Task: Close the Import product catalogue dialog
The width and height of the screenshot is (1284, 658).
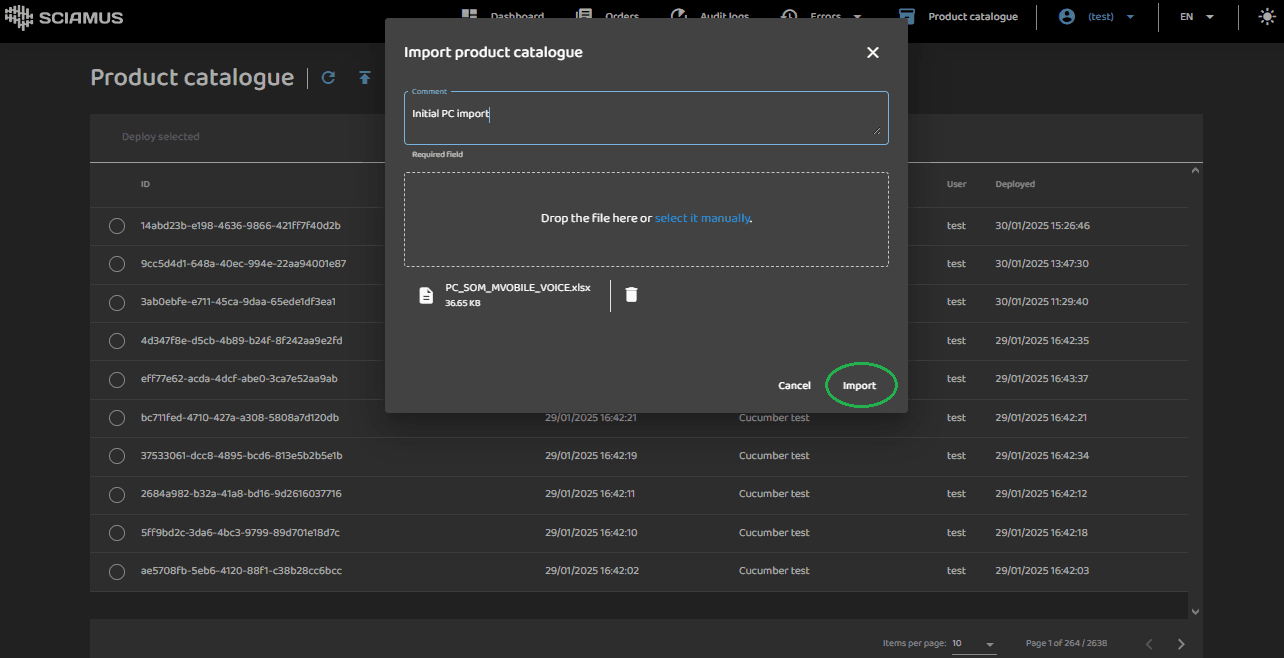Action: pos(872,52)
